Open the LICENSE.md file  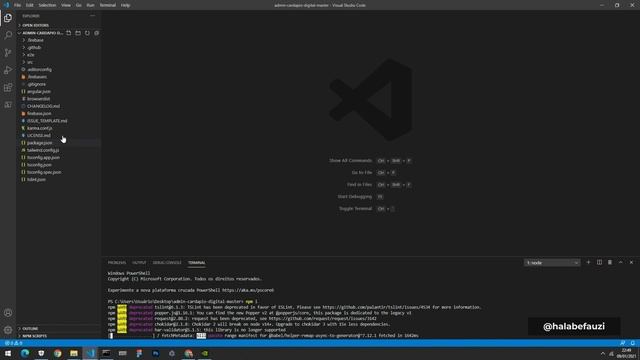coord(39,136)
